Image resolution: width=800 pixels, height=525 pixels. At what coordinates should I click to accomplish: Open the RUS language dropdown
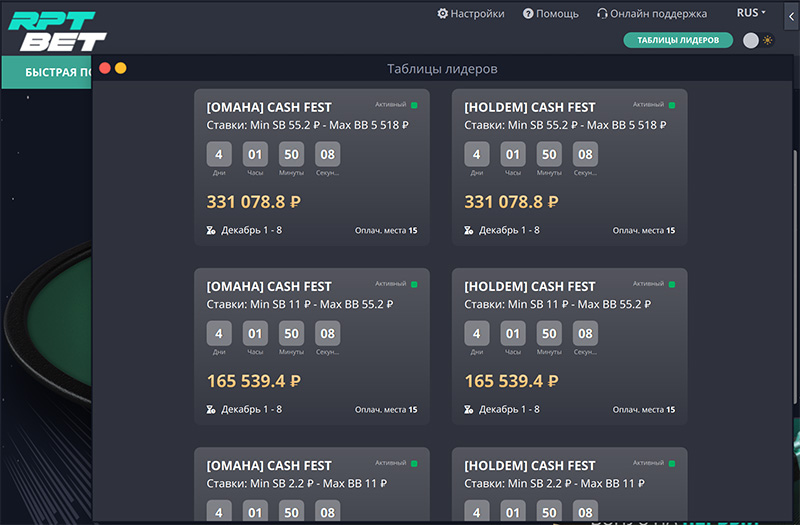751,14
